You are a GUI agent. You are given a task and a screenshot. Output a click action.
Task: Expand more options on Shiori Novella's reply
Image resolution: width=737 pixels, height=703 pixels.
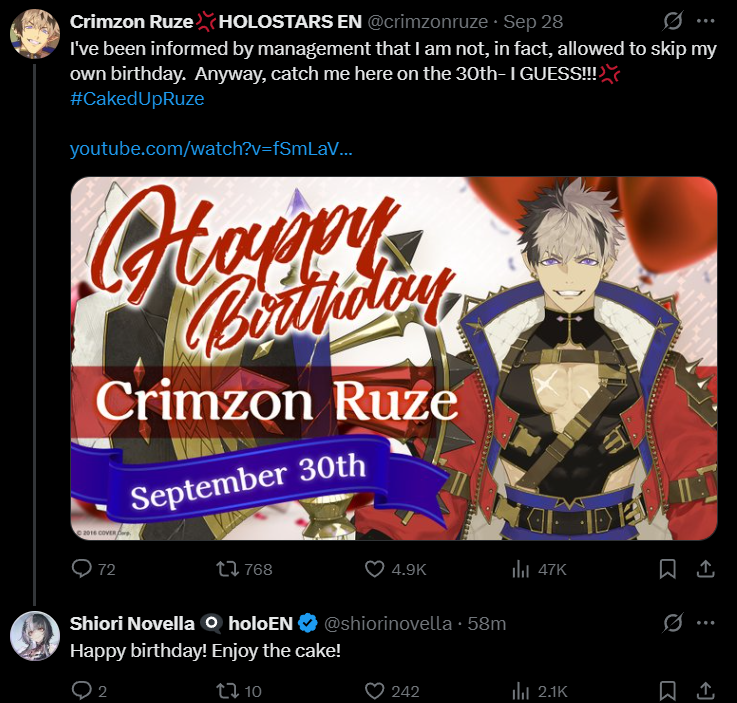(706, 623)
